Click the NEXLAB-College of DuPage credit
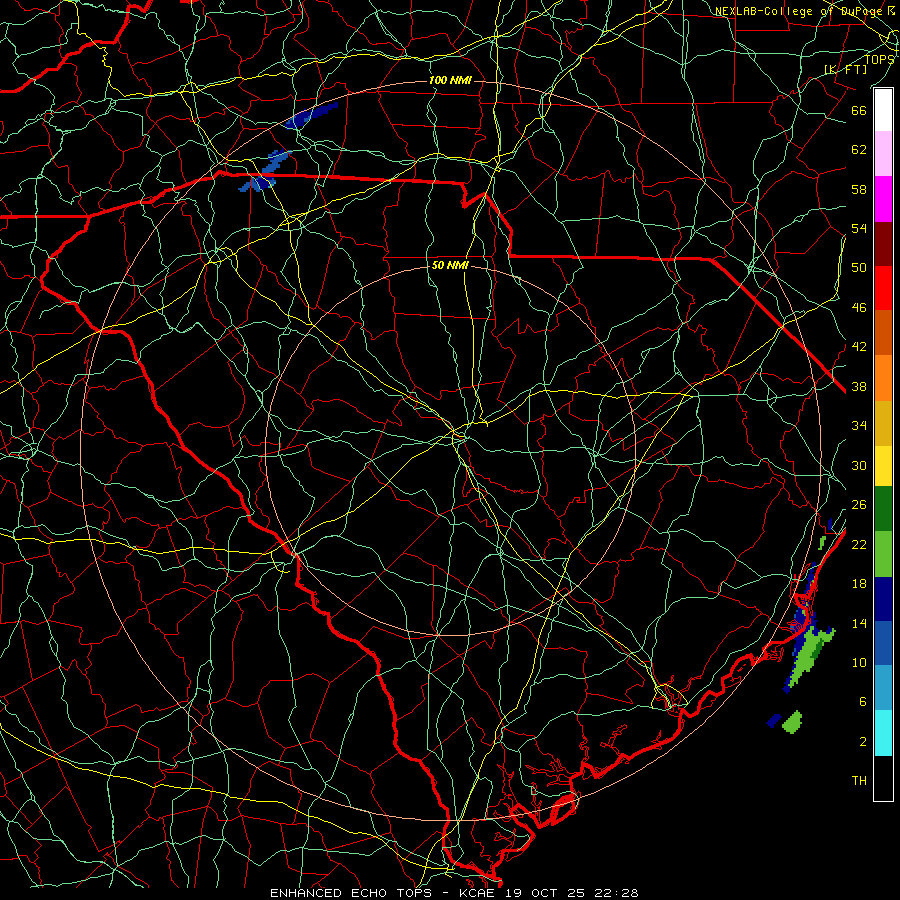 click(x=804, y=10)
